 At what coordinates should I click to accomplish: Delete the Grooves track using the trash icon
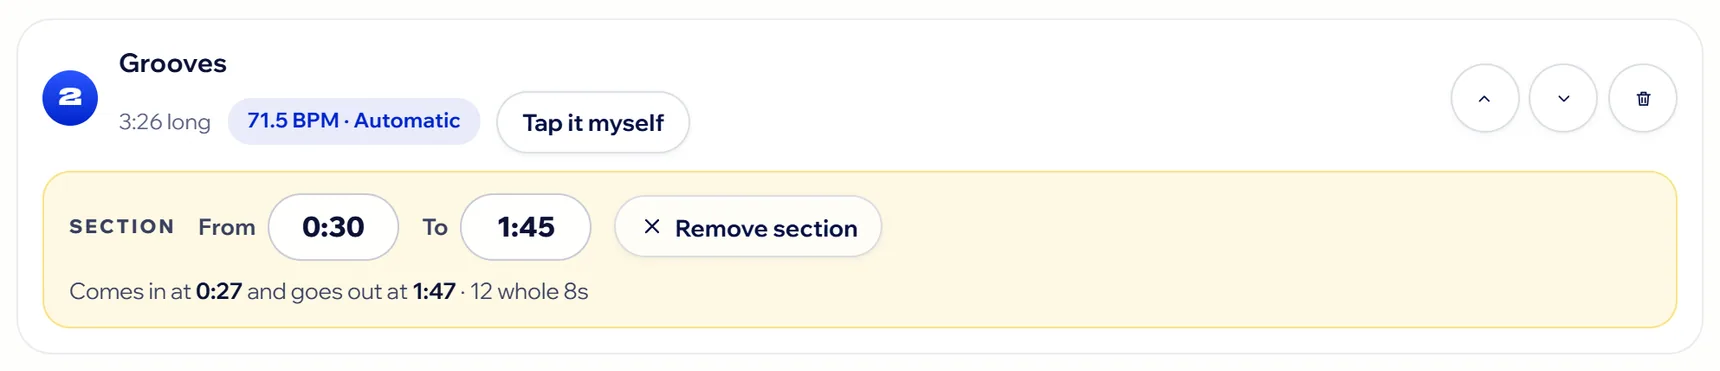tap(1642, 98)
